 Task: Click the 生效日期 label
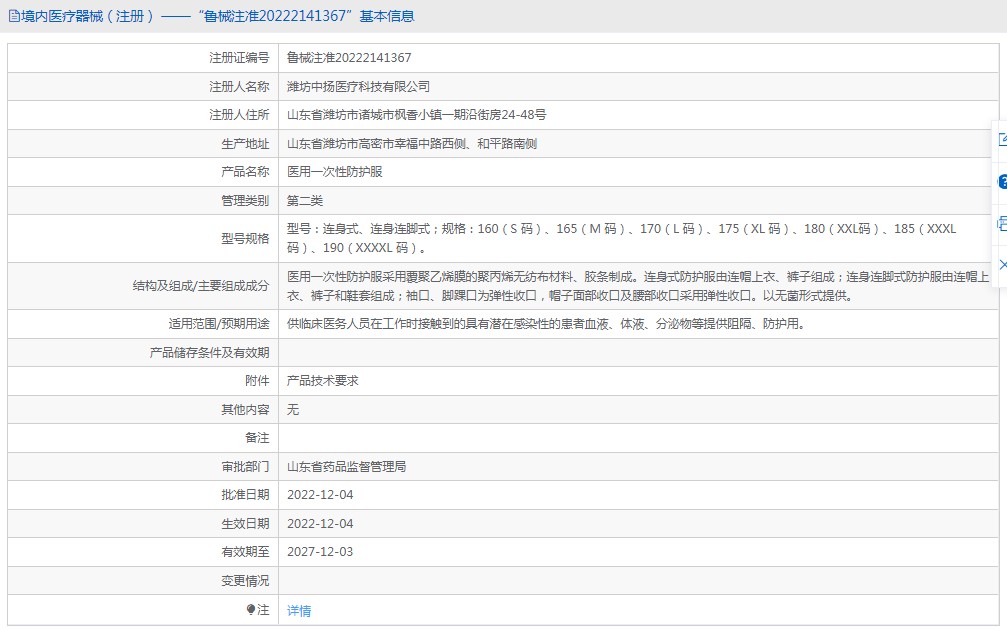(245, 524)
